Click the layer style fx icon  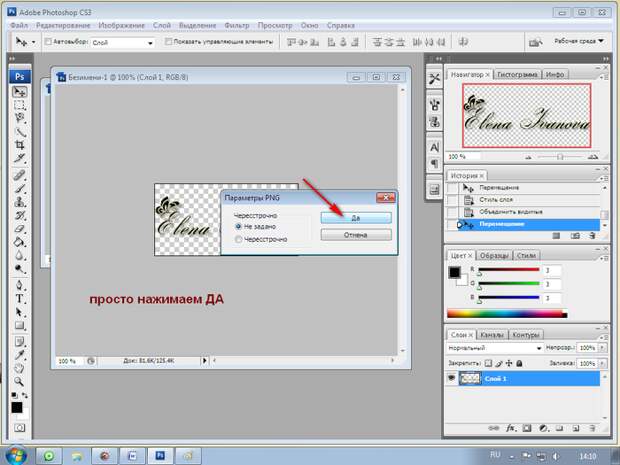coord(511,428)
